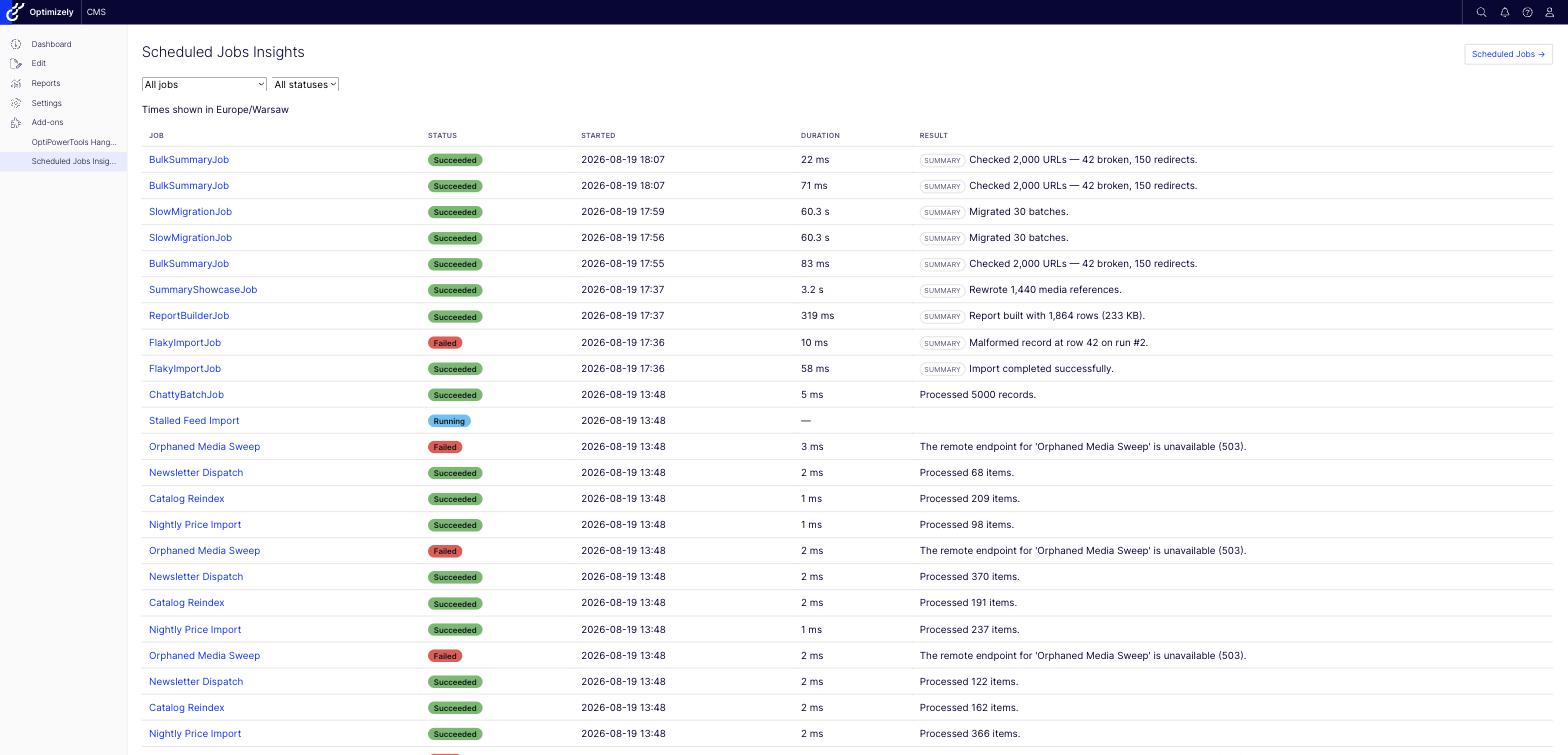
Task: Open Orphaned Media Sweep with 3 ms duration
Action: pos(204,447)
